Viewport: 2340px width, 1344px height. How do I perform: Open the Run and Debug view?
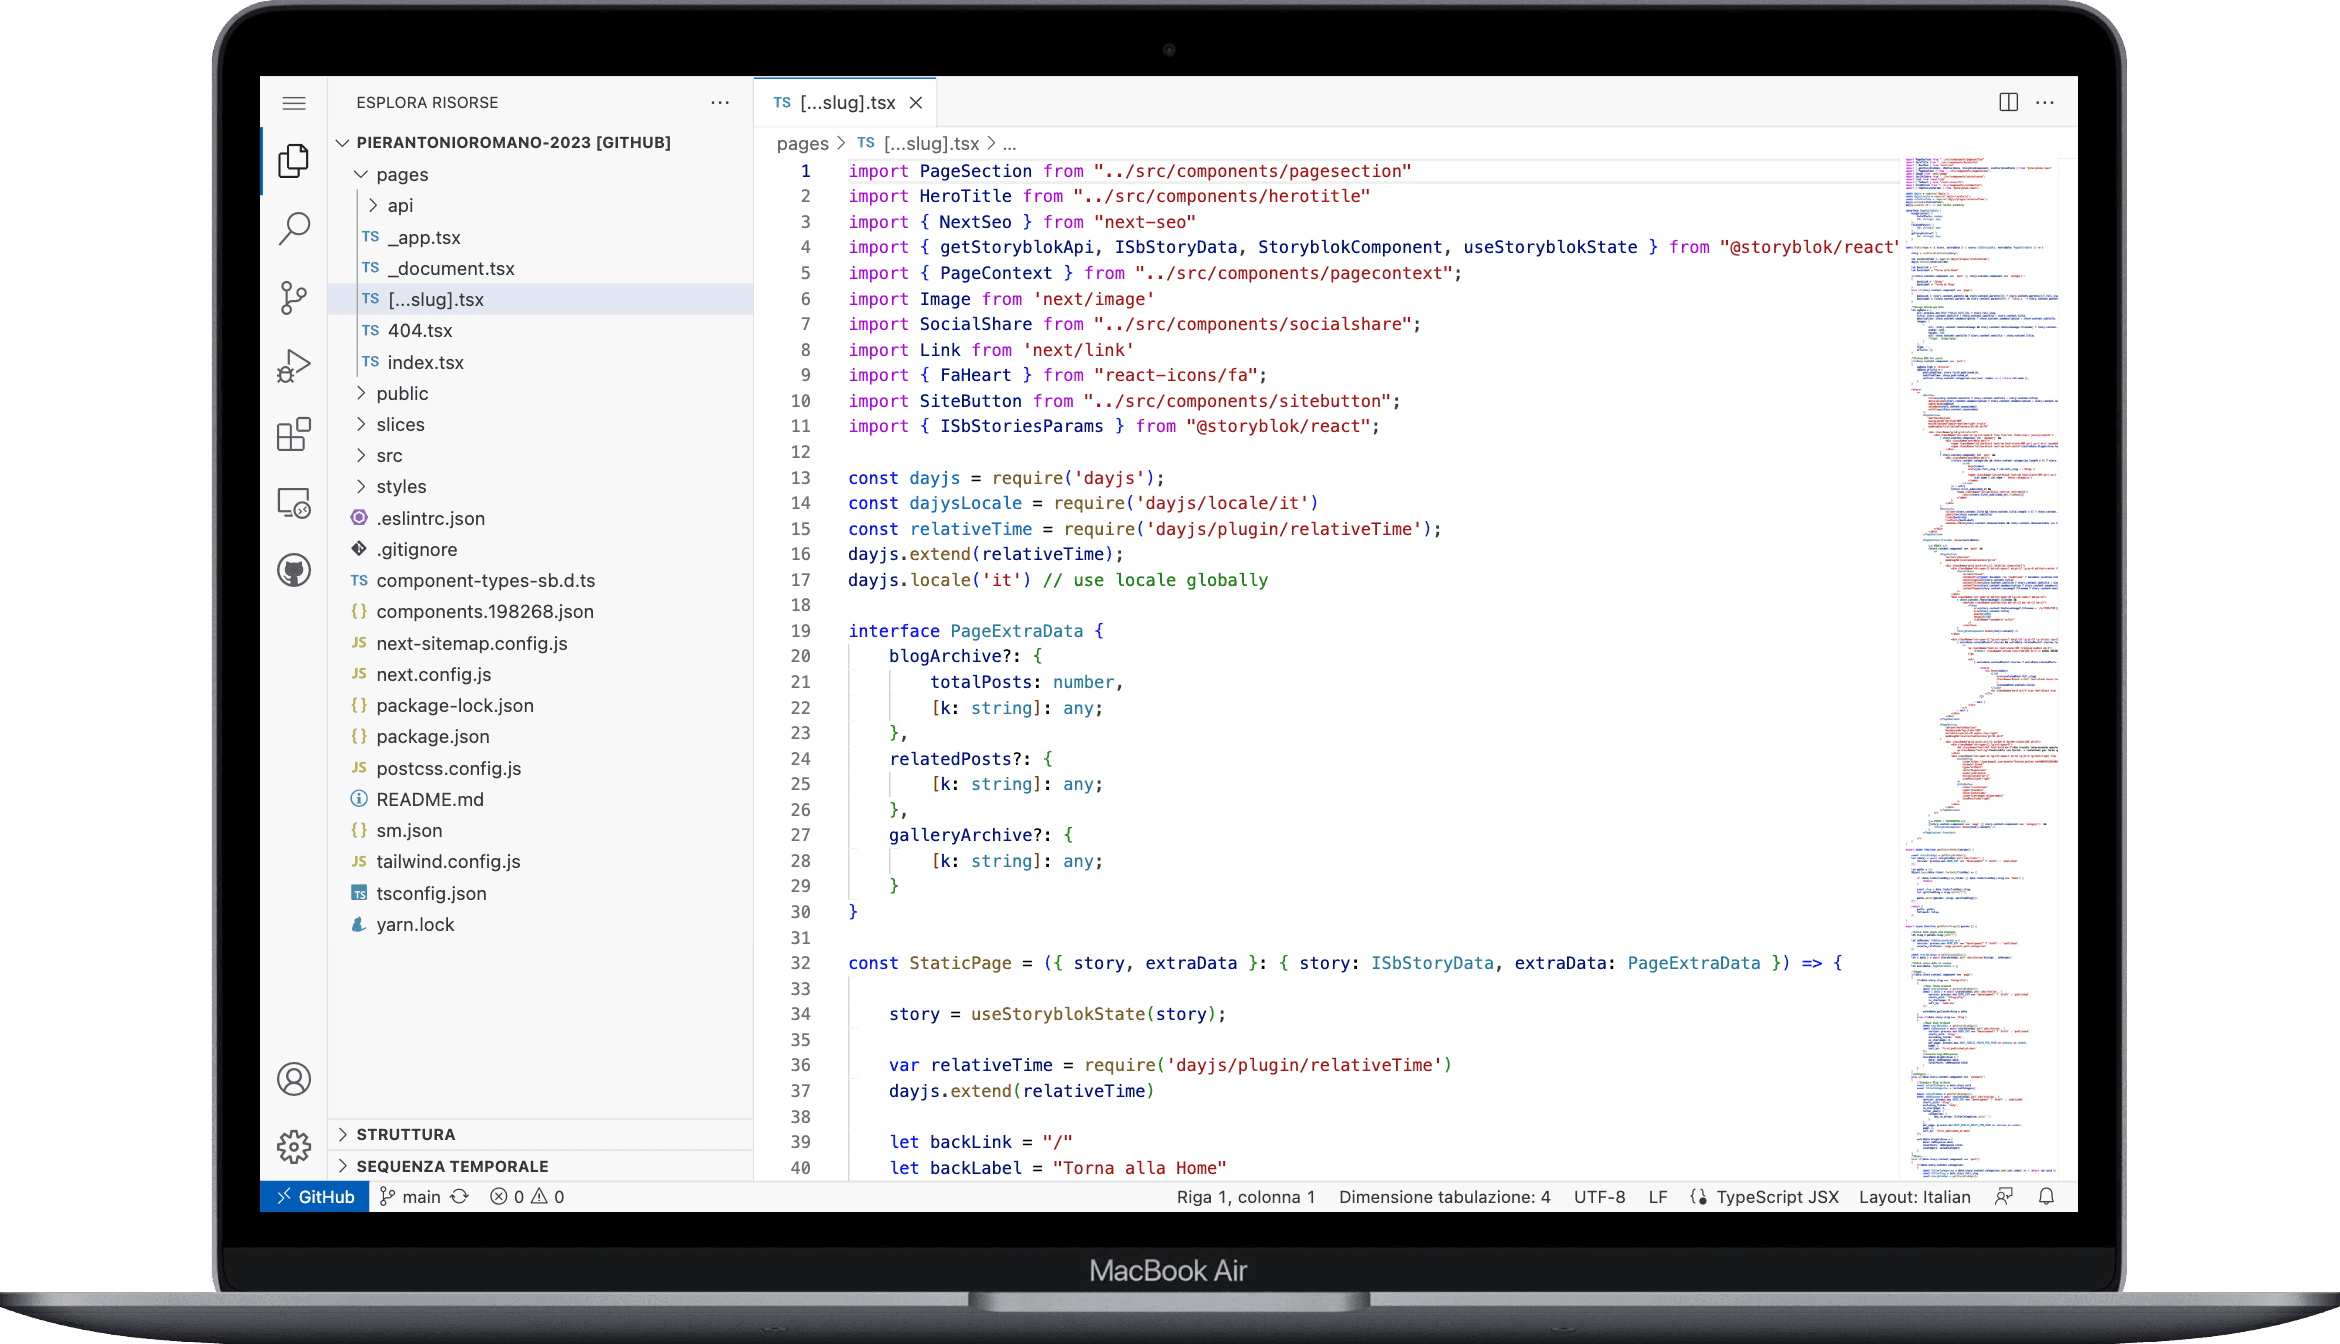293,366
